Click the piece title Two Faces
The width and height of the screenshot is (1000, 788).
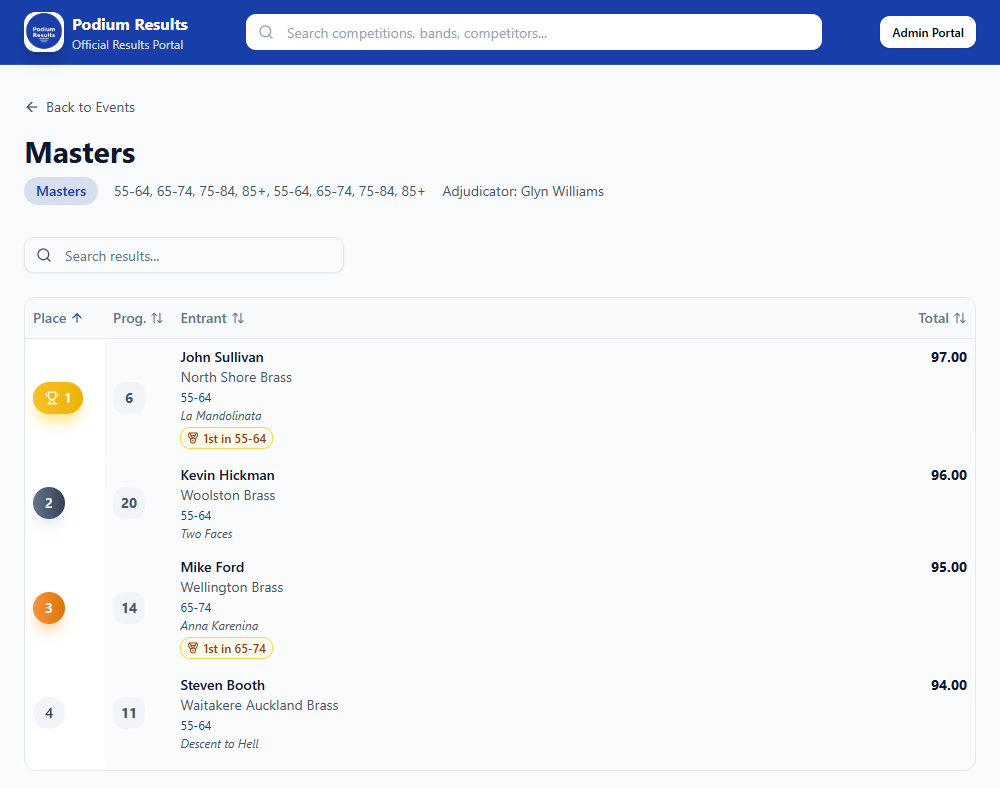(207, 534)
